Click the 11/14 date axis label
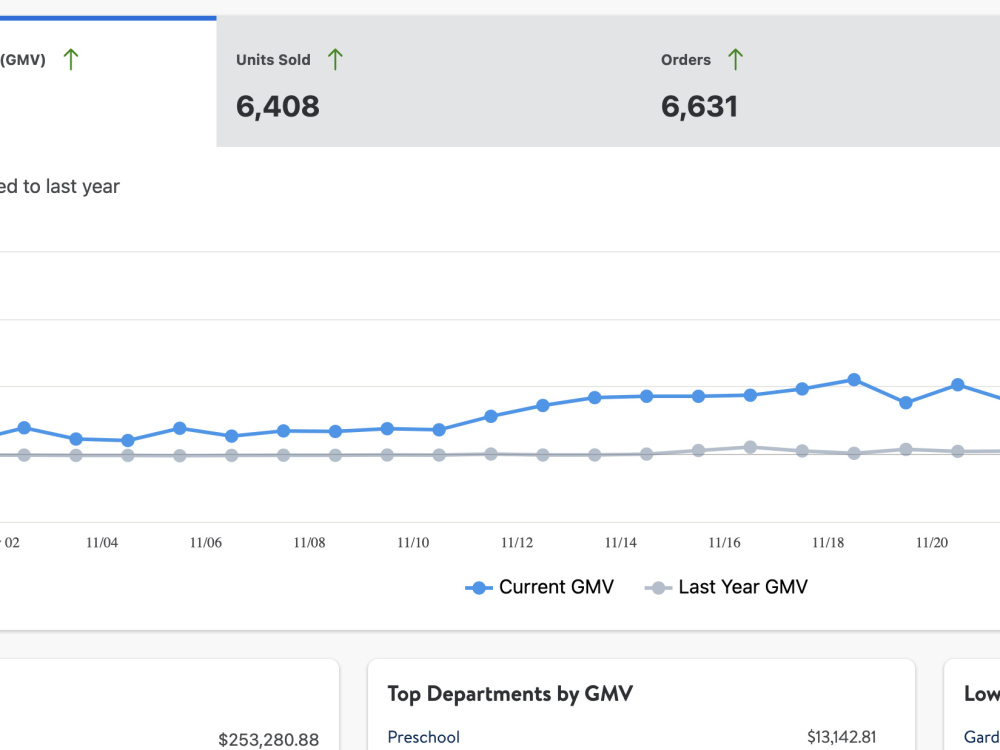This screenshot has width=1000, height=750. 621,543
